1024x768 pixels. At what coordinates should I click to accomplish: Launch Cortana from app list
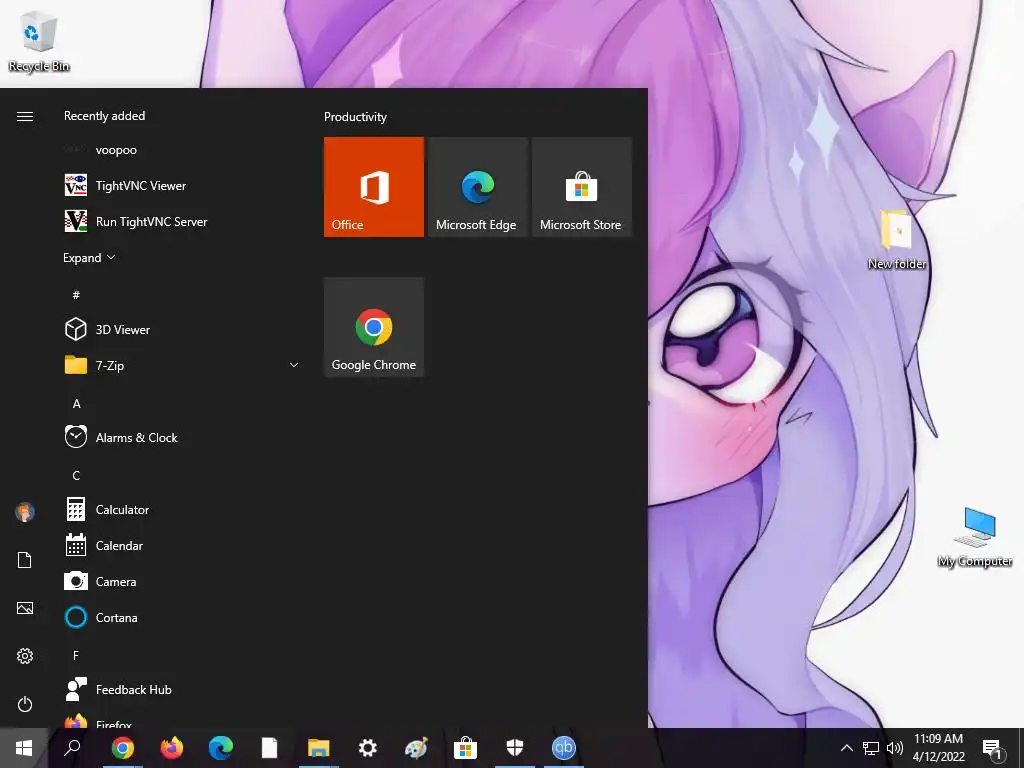coord(183,617)
